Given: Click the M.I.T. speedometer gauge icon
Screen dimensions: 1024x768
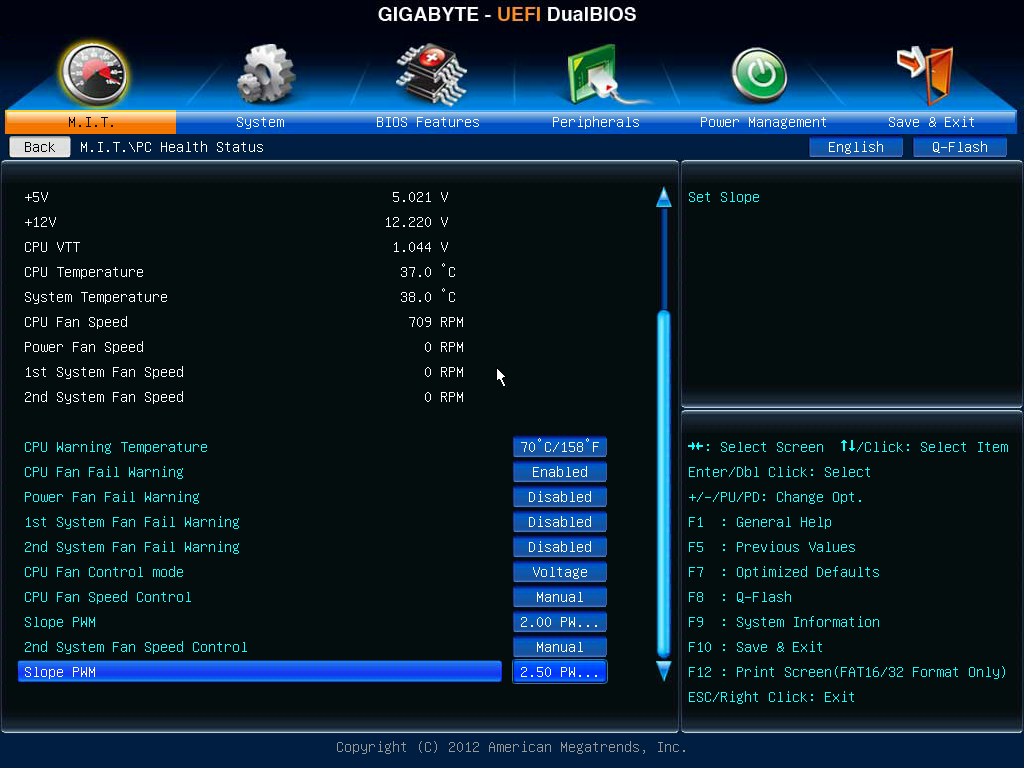Looking at the screenshot, I should (x=94, y=74).
